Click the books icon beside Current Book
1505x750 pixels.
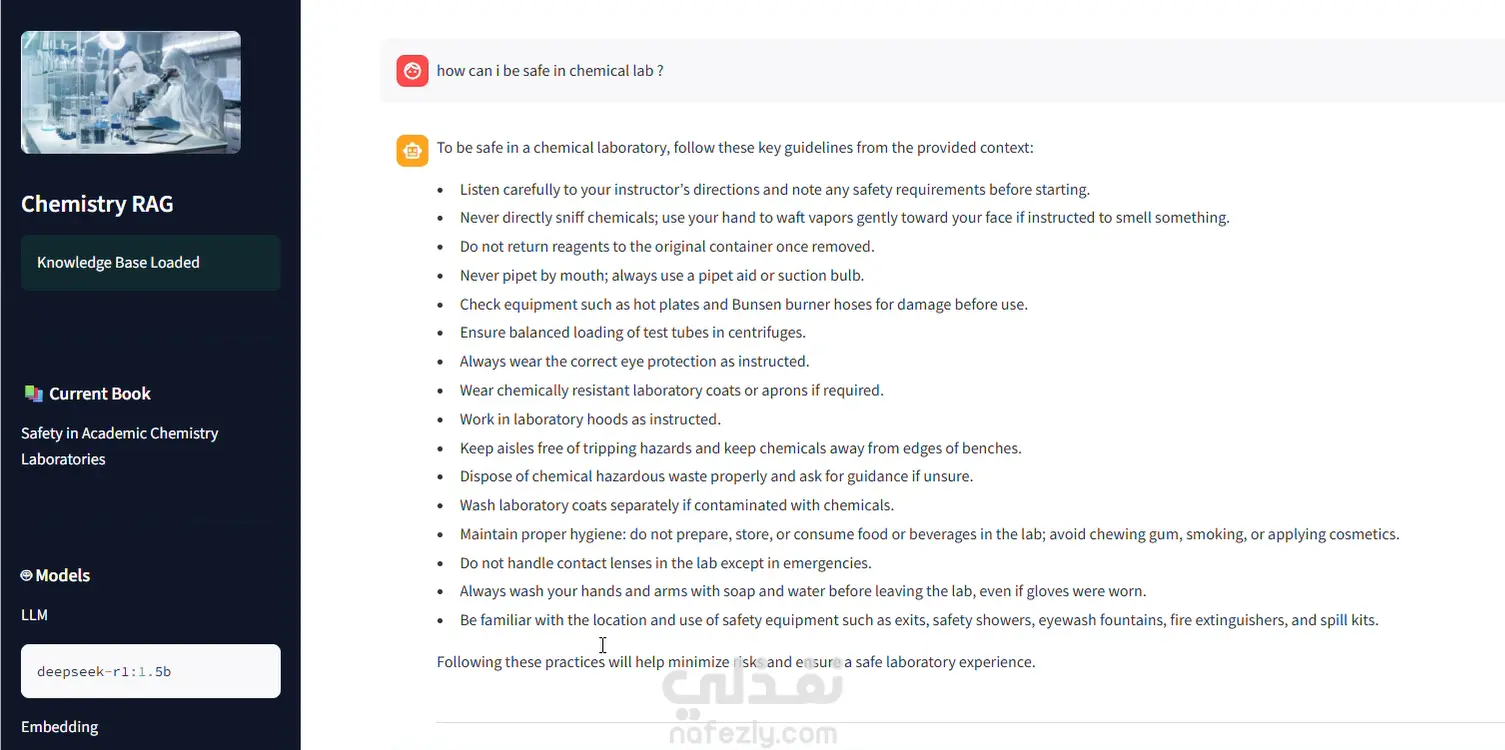click(x=33, y=394)
